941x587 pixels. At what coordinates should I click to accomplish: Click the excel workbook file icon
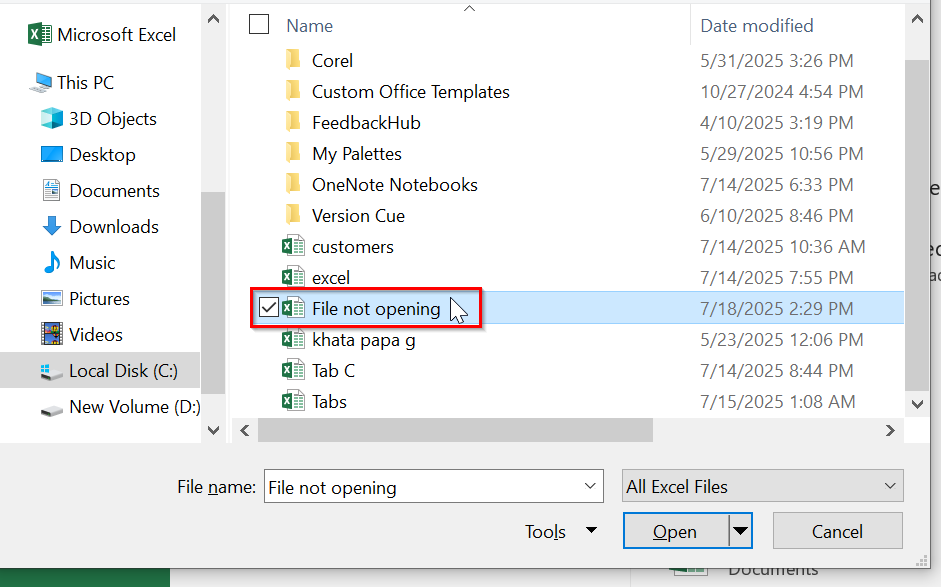[x=293, y=277]
